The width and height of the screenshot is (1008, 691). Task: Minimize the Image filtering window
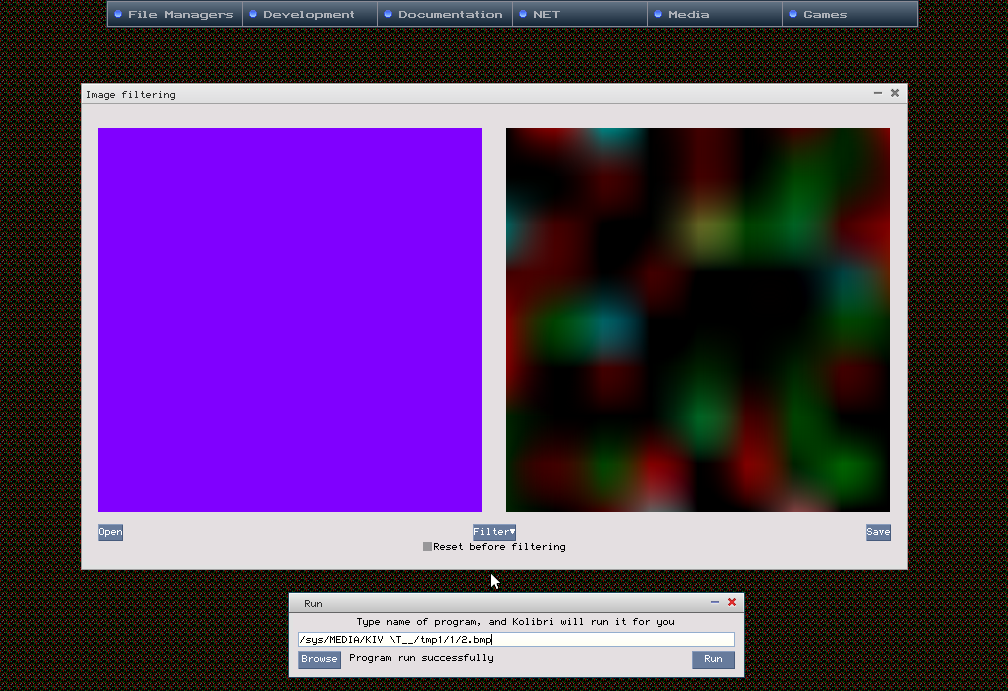click(x=878, y=93)
